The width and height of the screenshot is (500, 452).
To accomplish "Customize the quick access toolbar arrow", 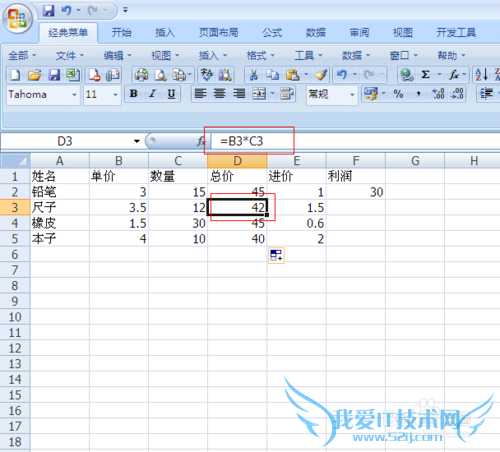I will coord(125,10).
